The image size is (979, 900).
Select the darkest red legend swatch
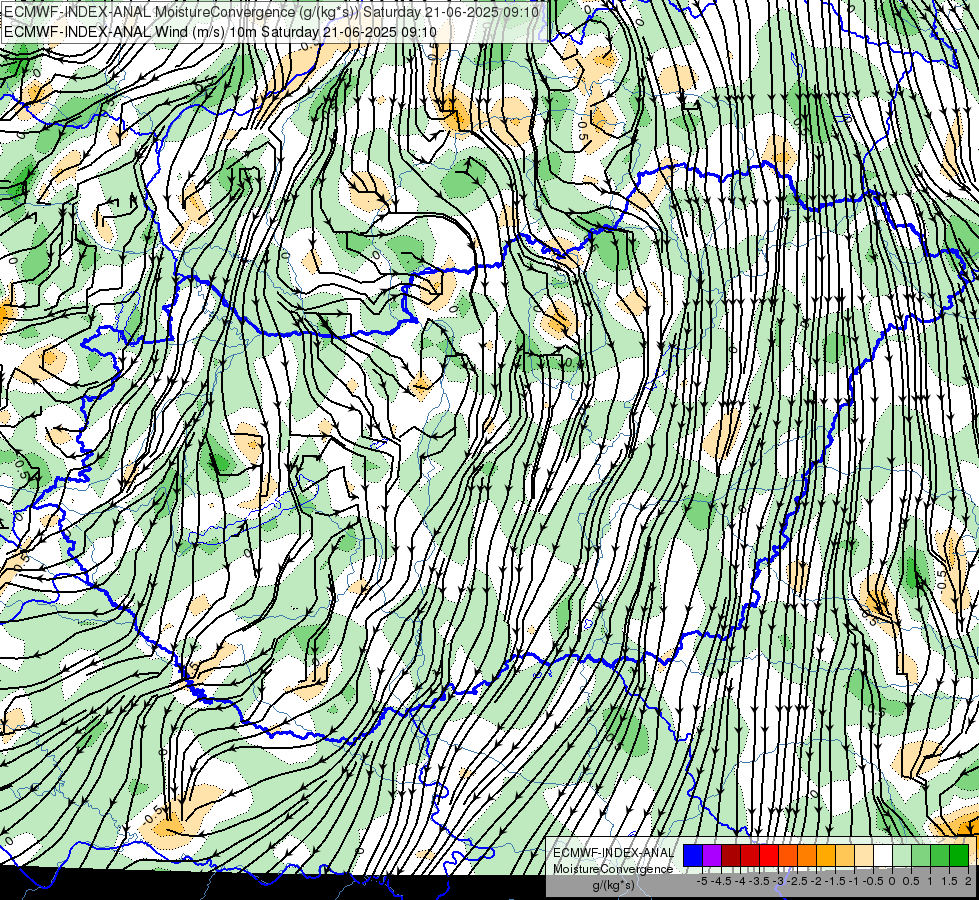731,856
